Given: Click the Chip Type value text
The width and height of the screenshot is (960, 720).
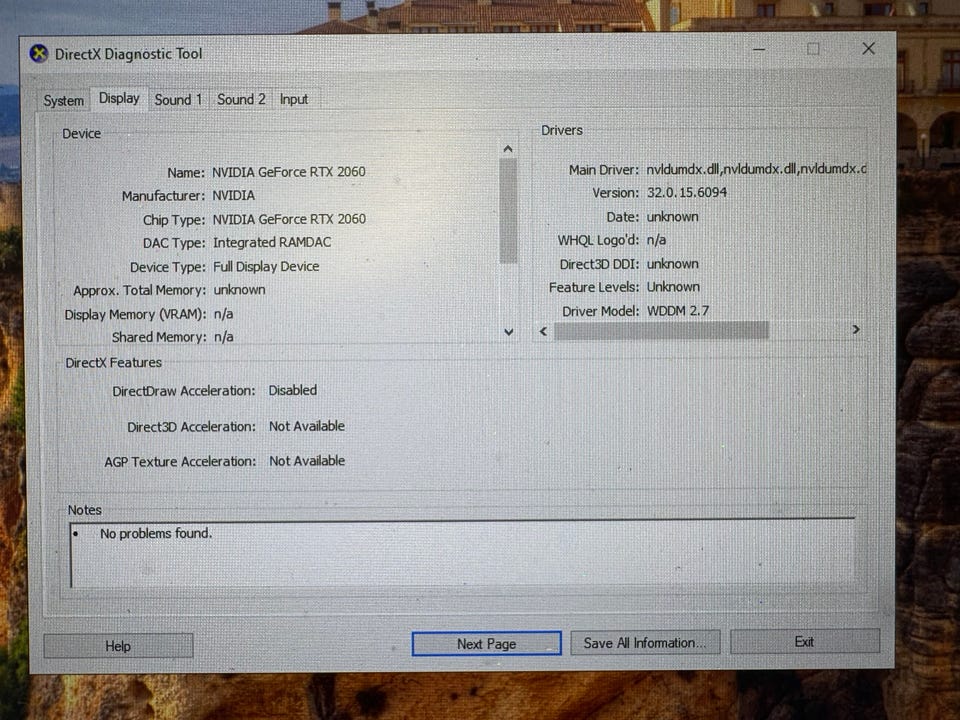Looking at the screenshot, I should pos(289,219).
